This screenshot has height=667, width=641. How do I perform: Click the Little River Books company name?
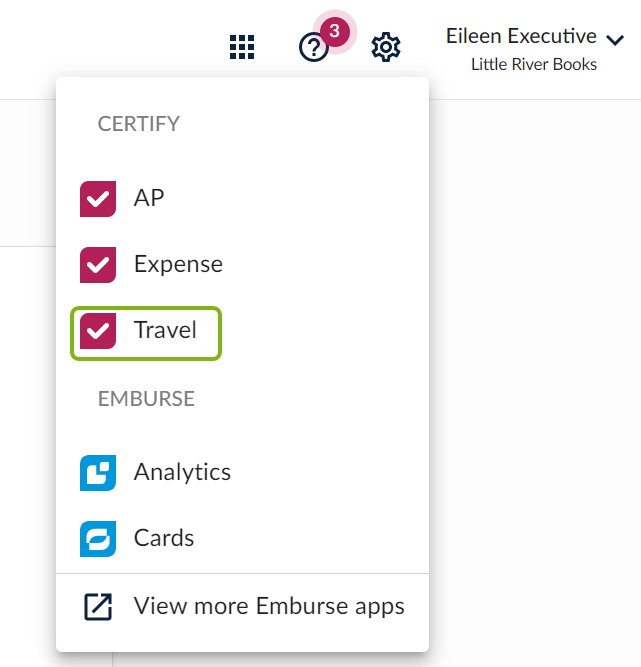coord(534,65)
